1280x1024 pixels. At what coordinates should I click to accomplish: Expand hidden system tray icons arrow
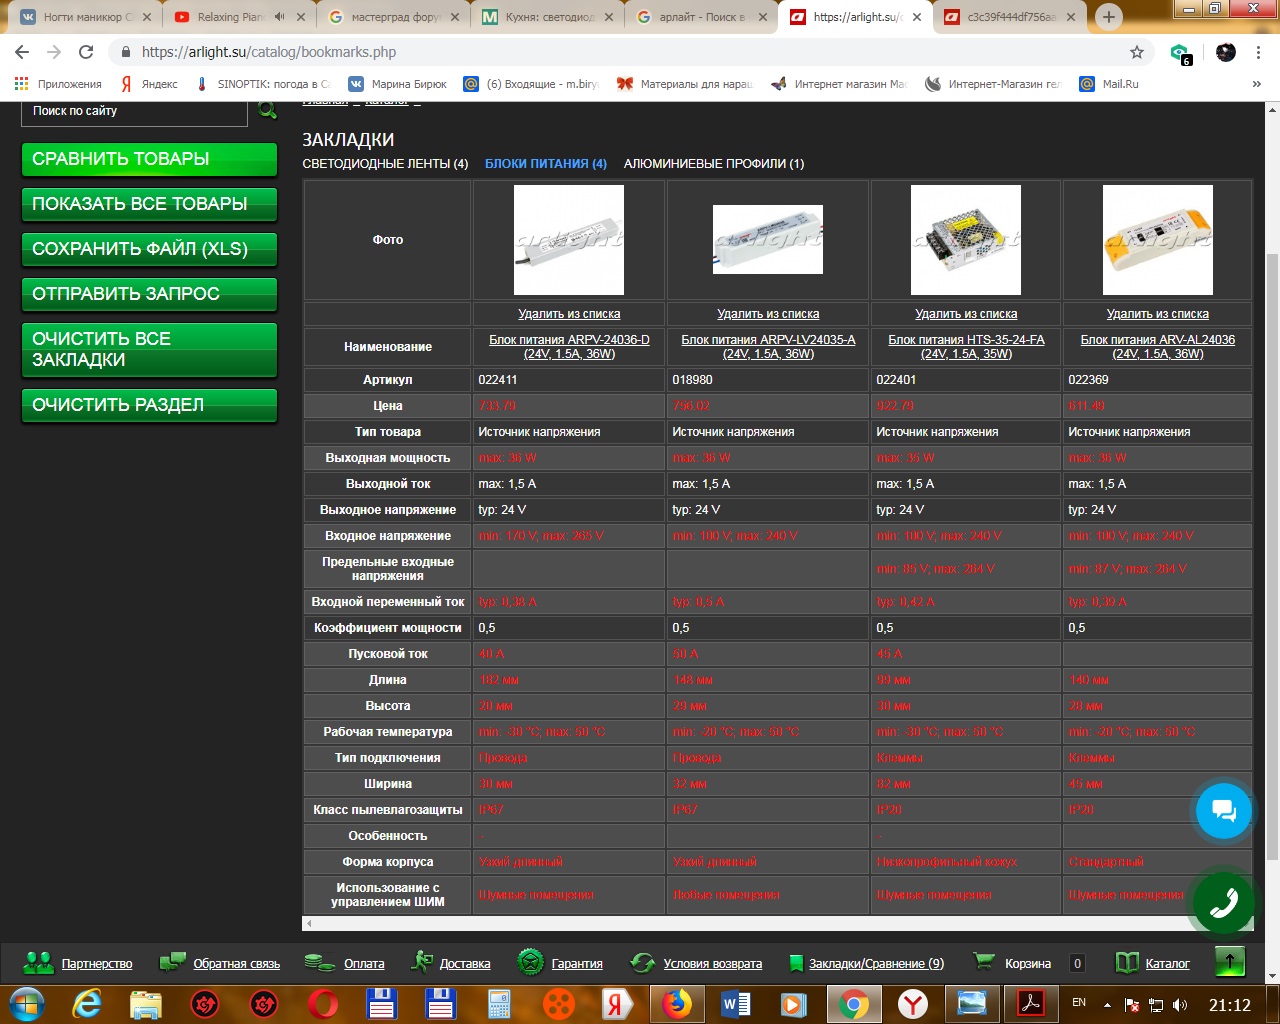click(x=1107, y=1004)
